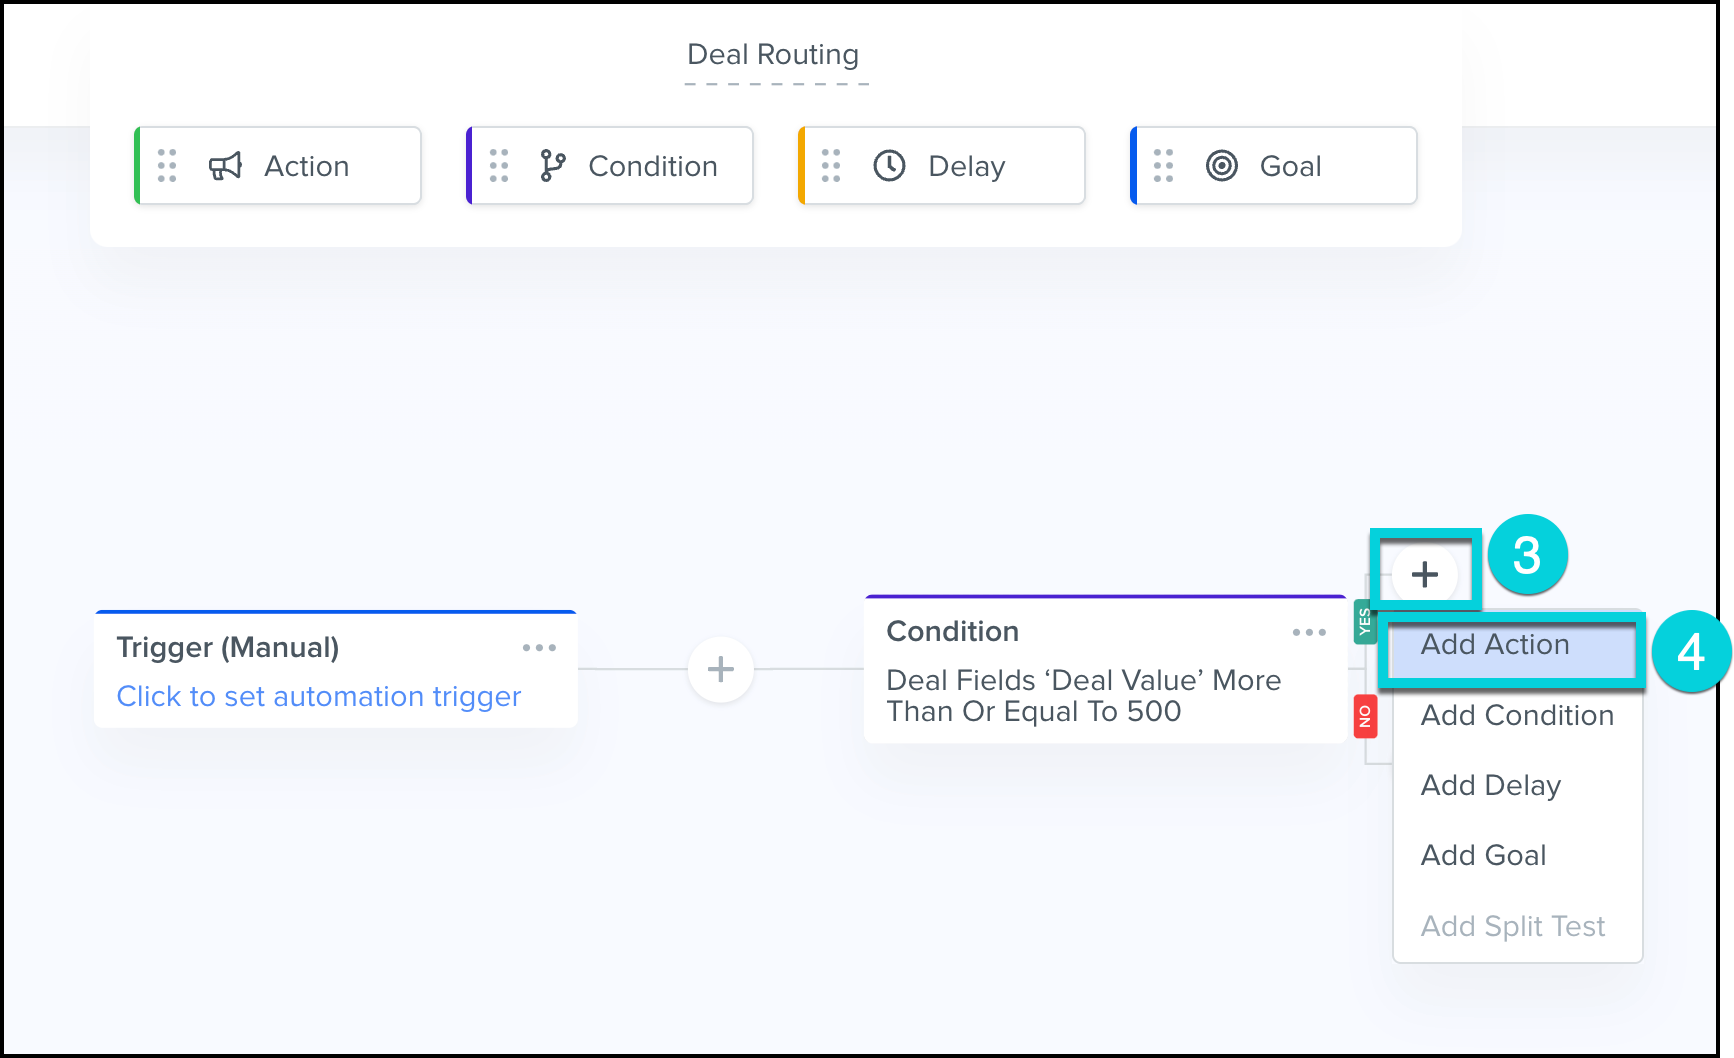Select Add Action from the menu

click(1495, 645)
